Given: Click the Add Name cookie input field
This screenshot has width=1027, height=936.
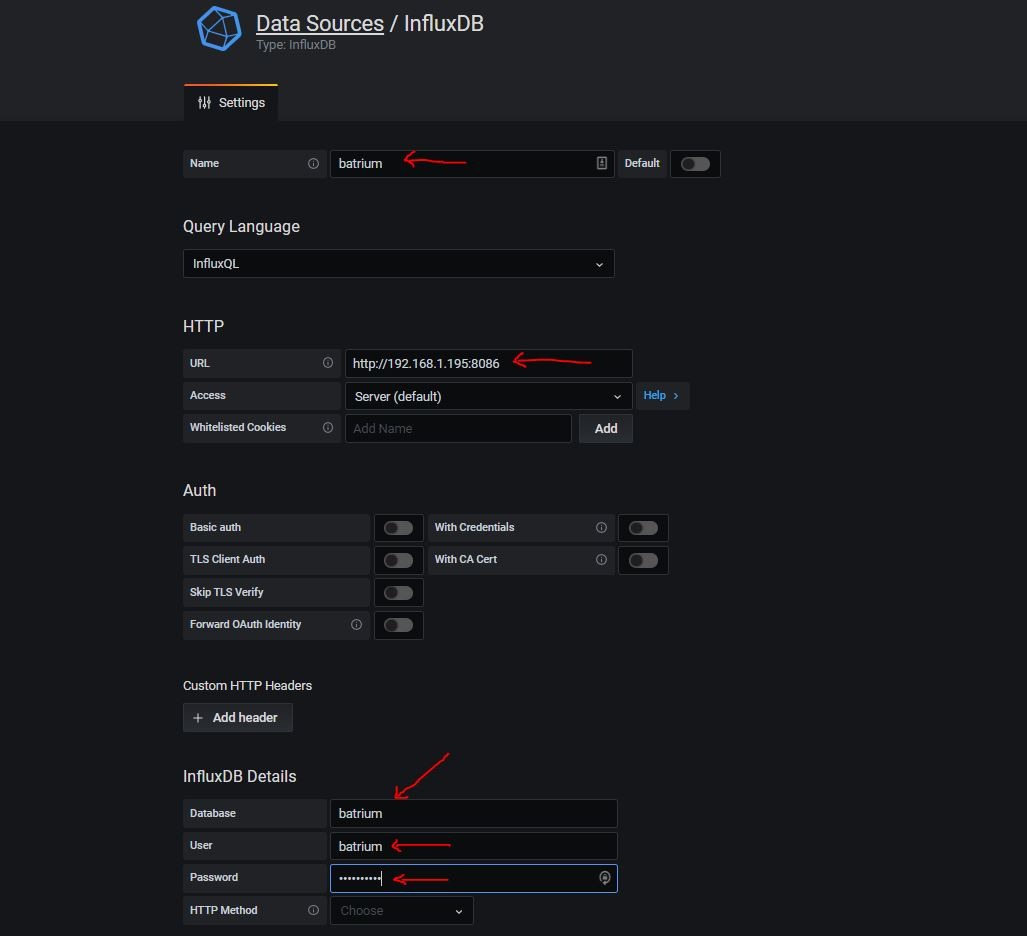Looking at the screenshot, I should tap(458, 428).
